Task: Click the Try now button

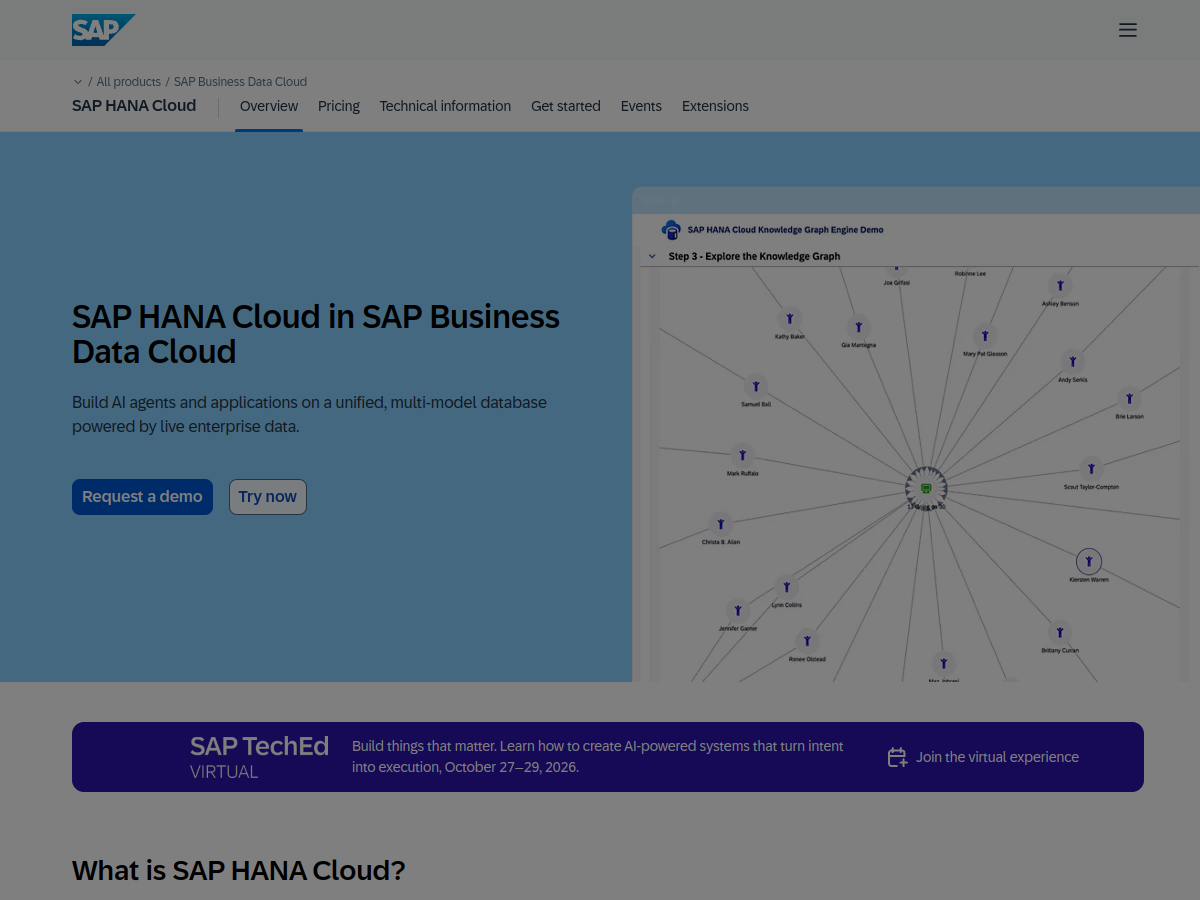Action: click(268, 497)
